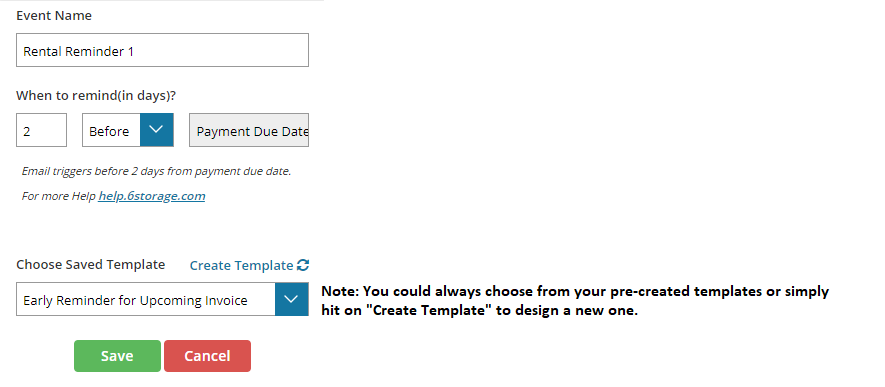Click the reminder days number field
The width and height of the screenshot is (885, 387).
(41, 130)
